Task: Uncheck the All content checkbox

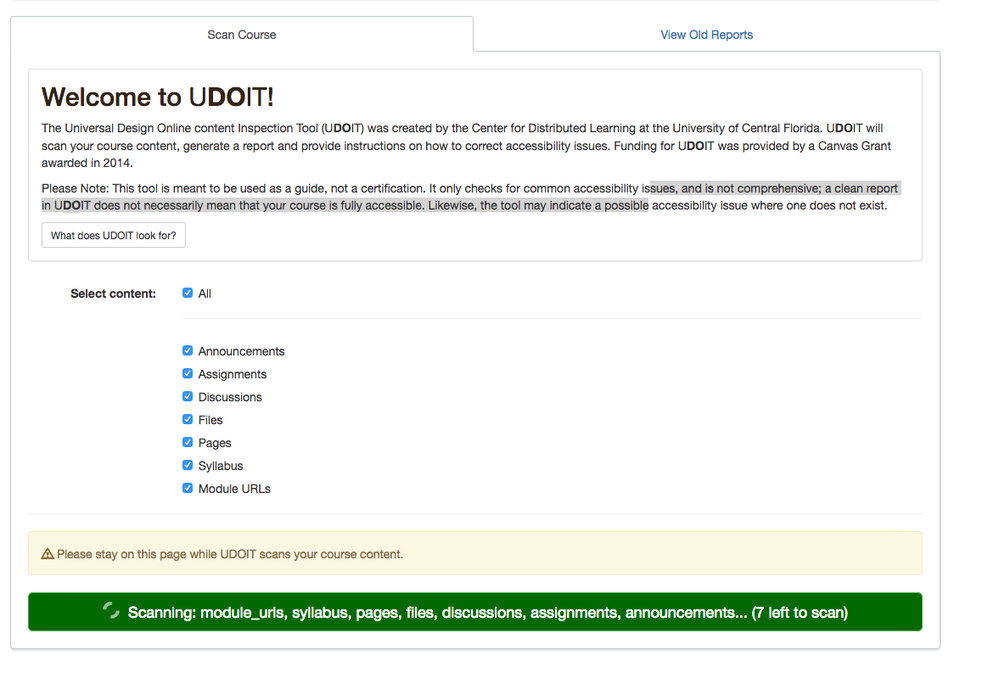Action: [x=187, y=293]
